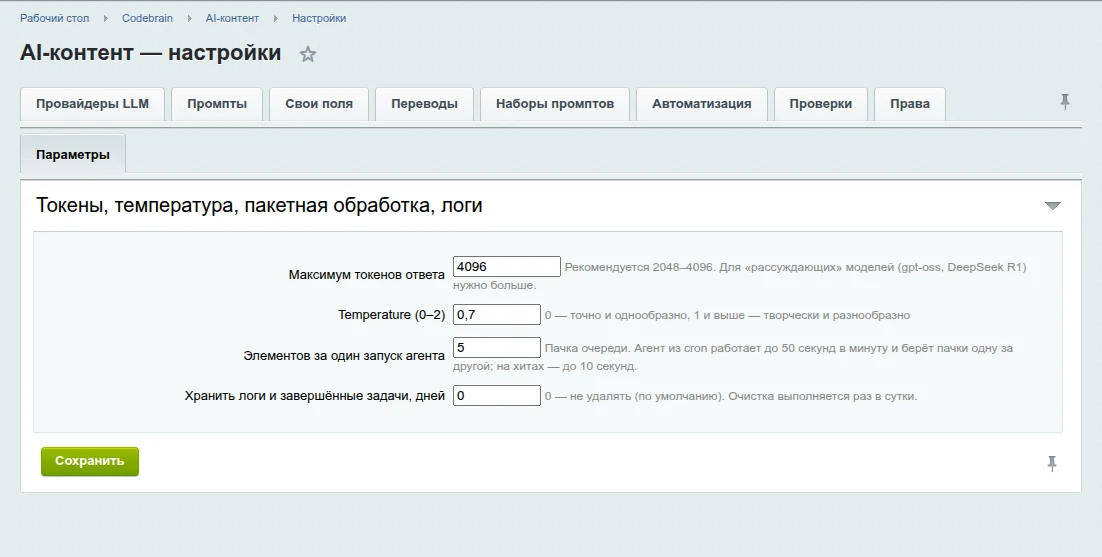Open the Провайдеры LLM tab
This screenshot has height=557, width=1102.
pyautogui.click(x=93, y=104)
